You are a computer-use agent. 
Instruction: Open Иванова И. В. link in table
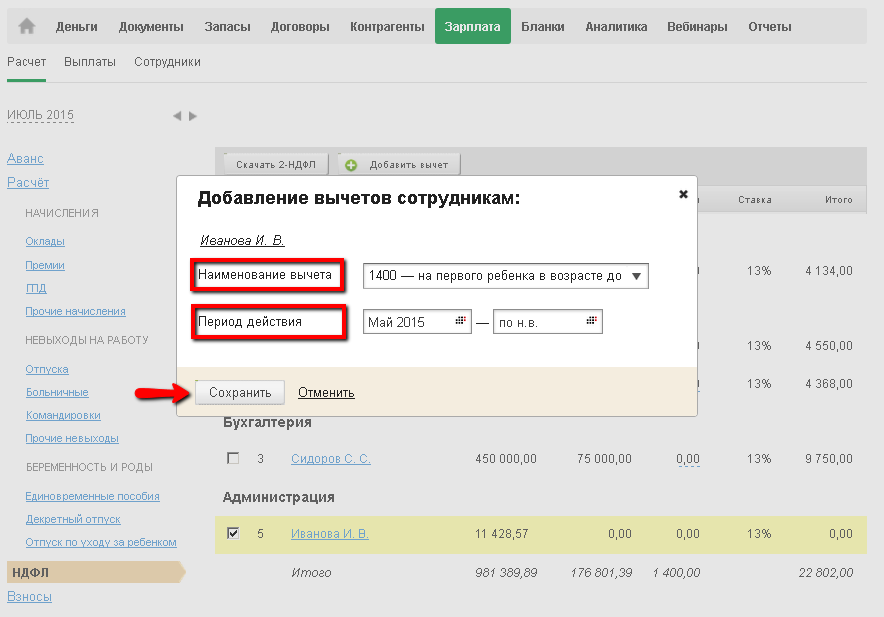[x=330, y=534]
